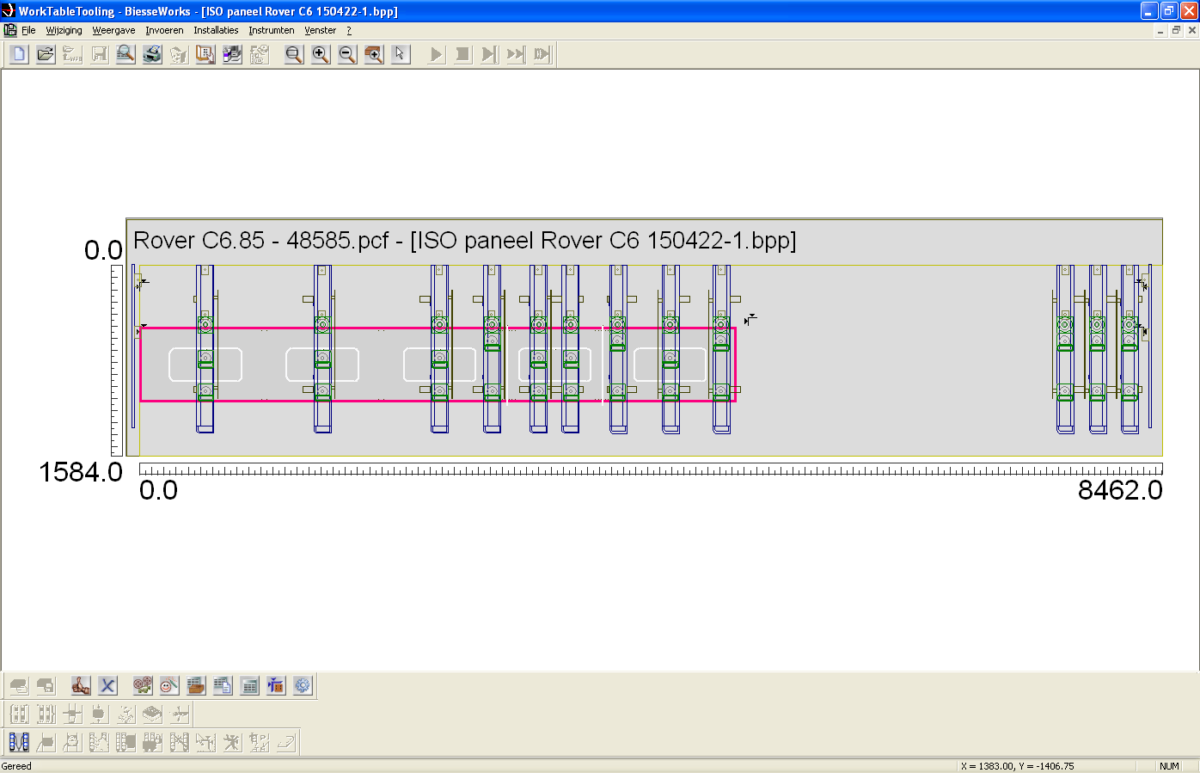Click the fast-forward simulation button

515,54
